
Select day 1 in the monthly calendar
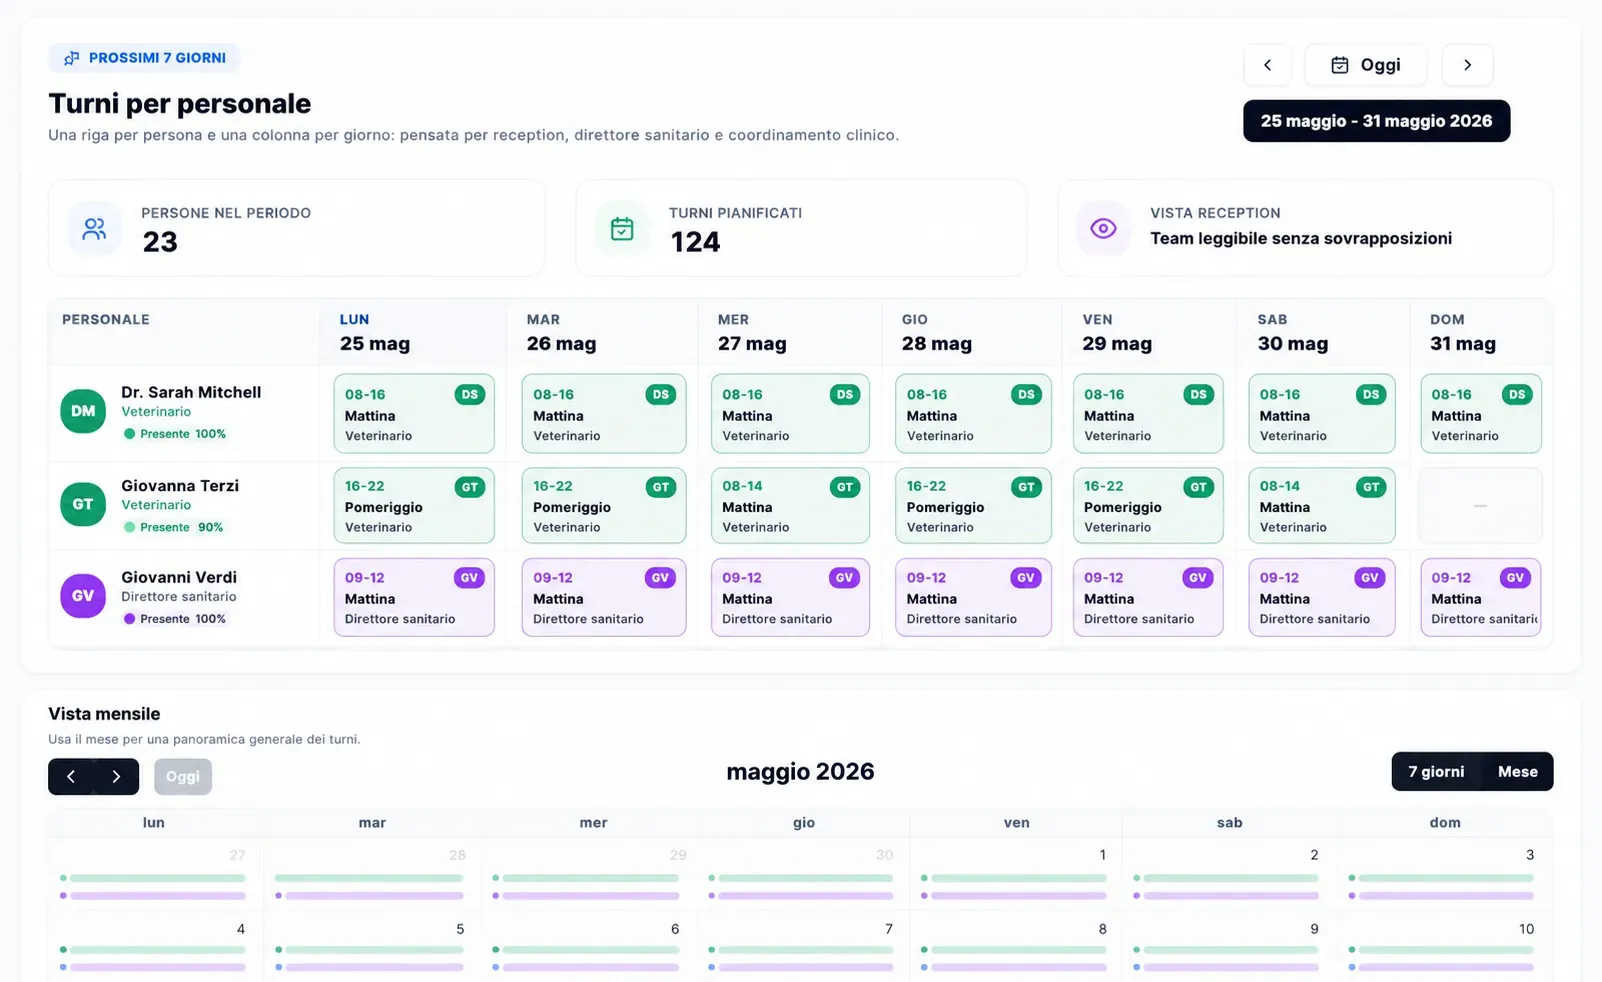click(1102, 855)
